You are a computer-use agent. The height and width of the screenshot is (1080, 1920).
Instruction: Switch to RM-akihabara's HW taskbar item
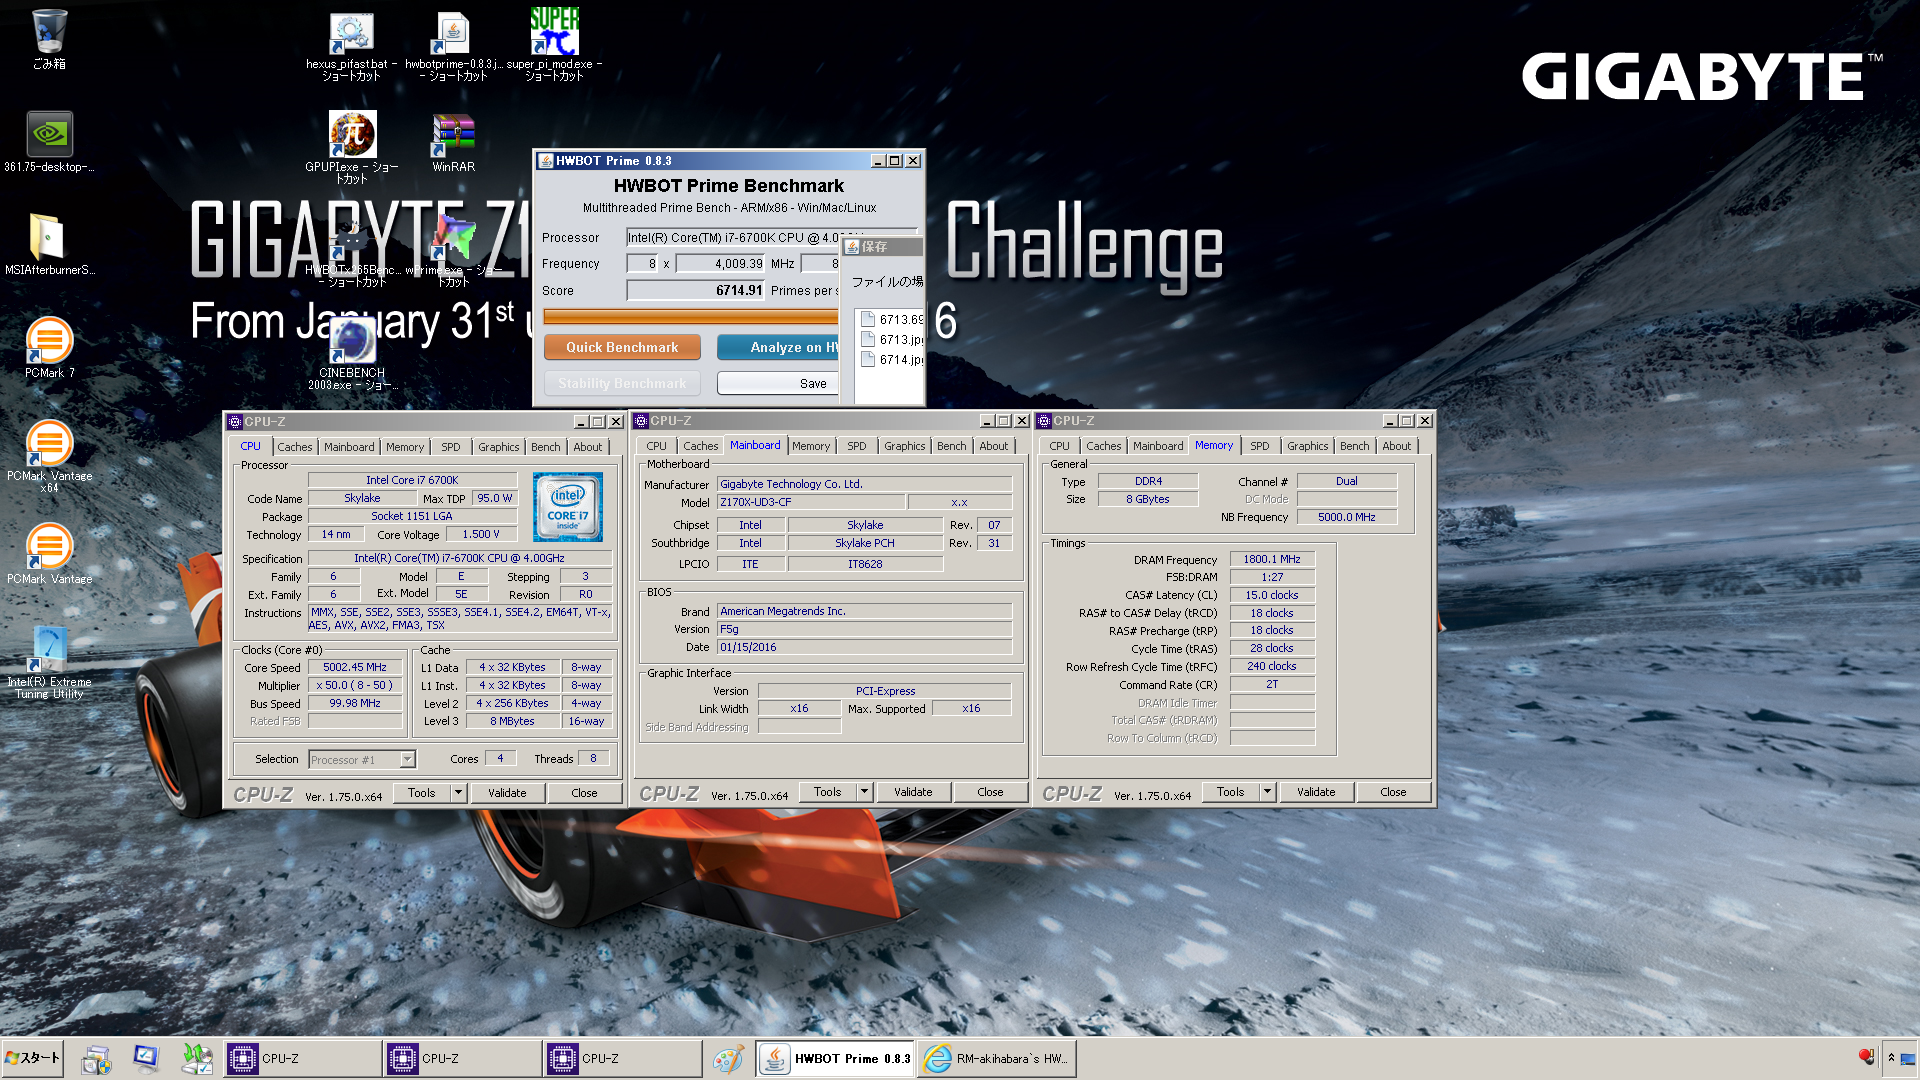pos(996,1058)
